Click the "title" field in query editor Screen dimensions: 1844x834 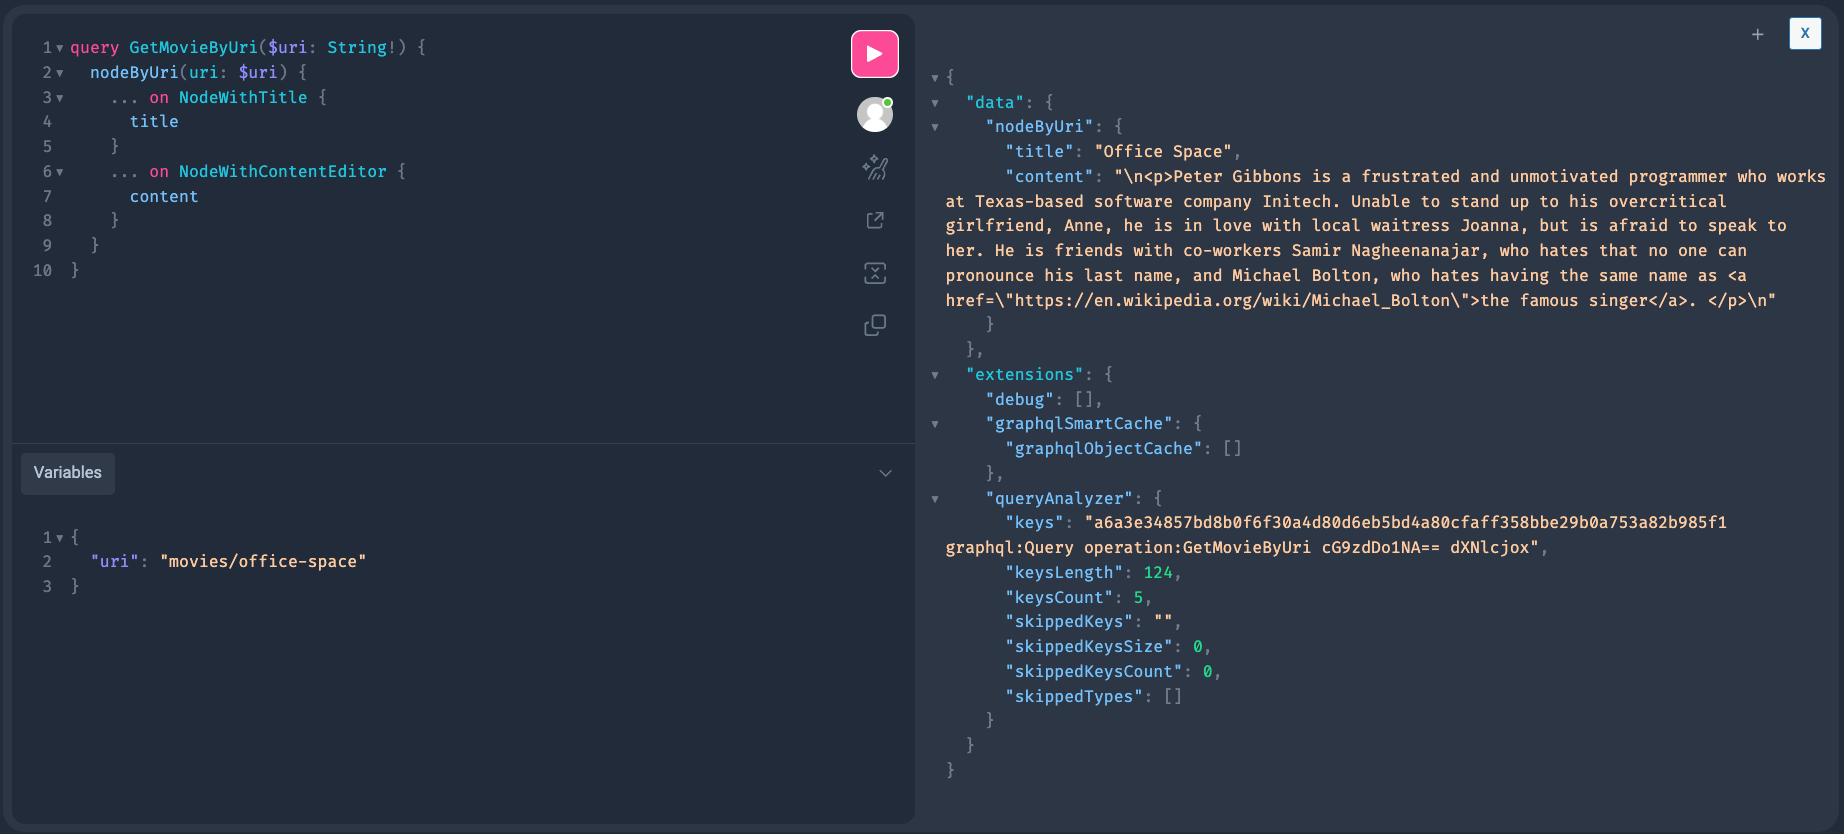[154, 121]
